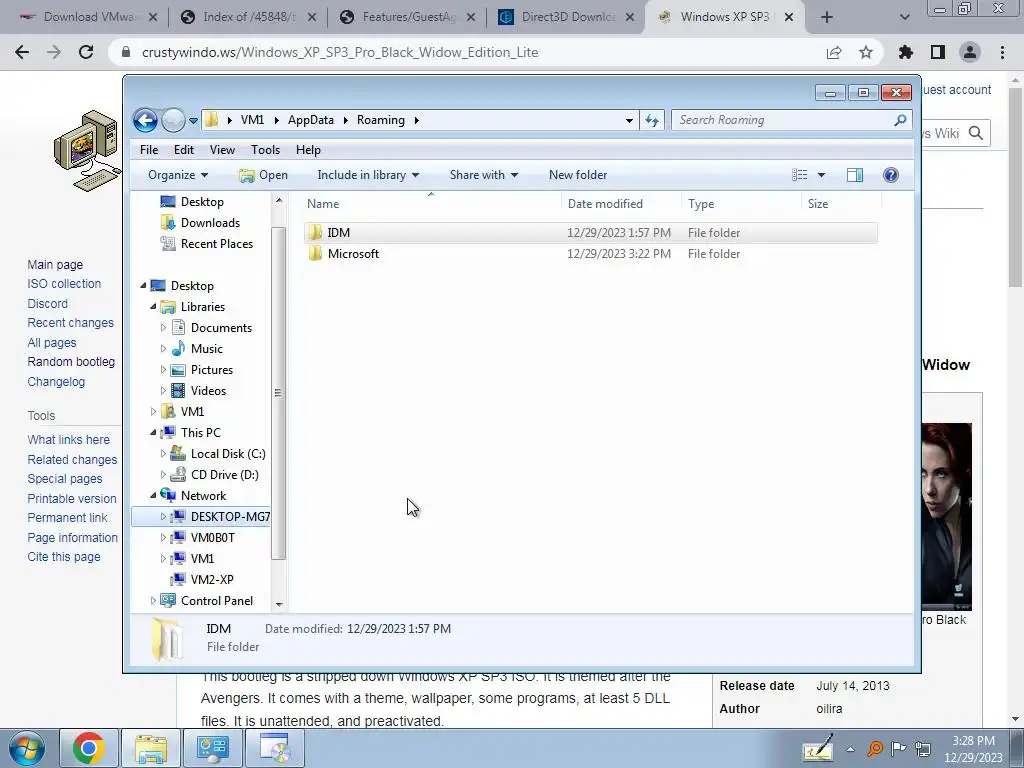
Task: Collapse the Libraries tree node
Action: pyautogui.click(x=153, y=306)
